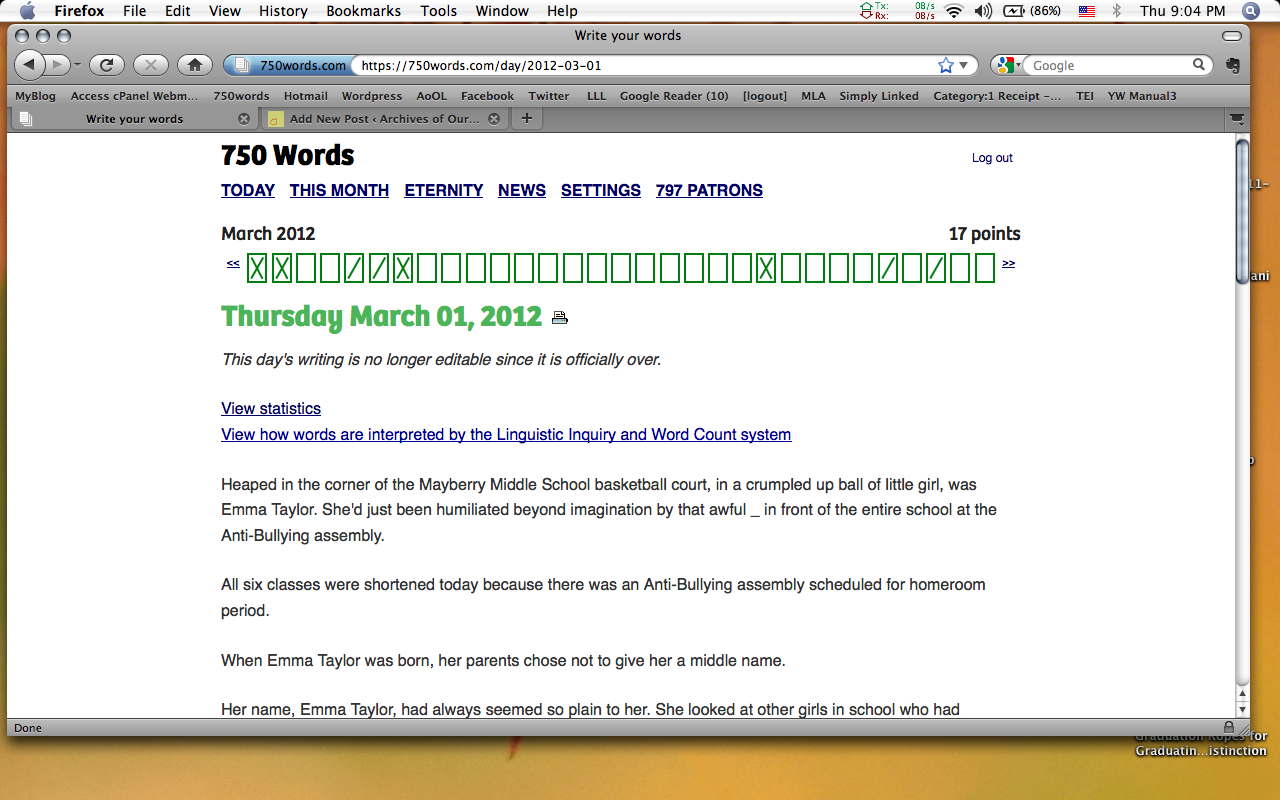
Task: Open the Simply Linked bookmark
Action: 879,96
